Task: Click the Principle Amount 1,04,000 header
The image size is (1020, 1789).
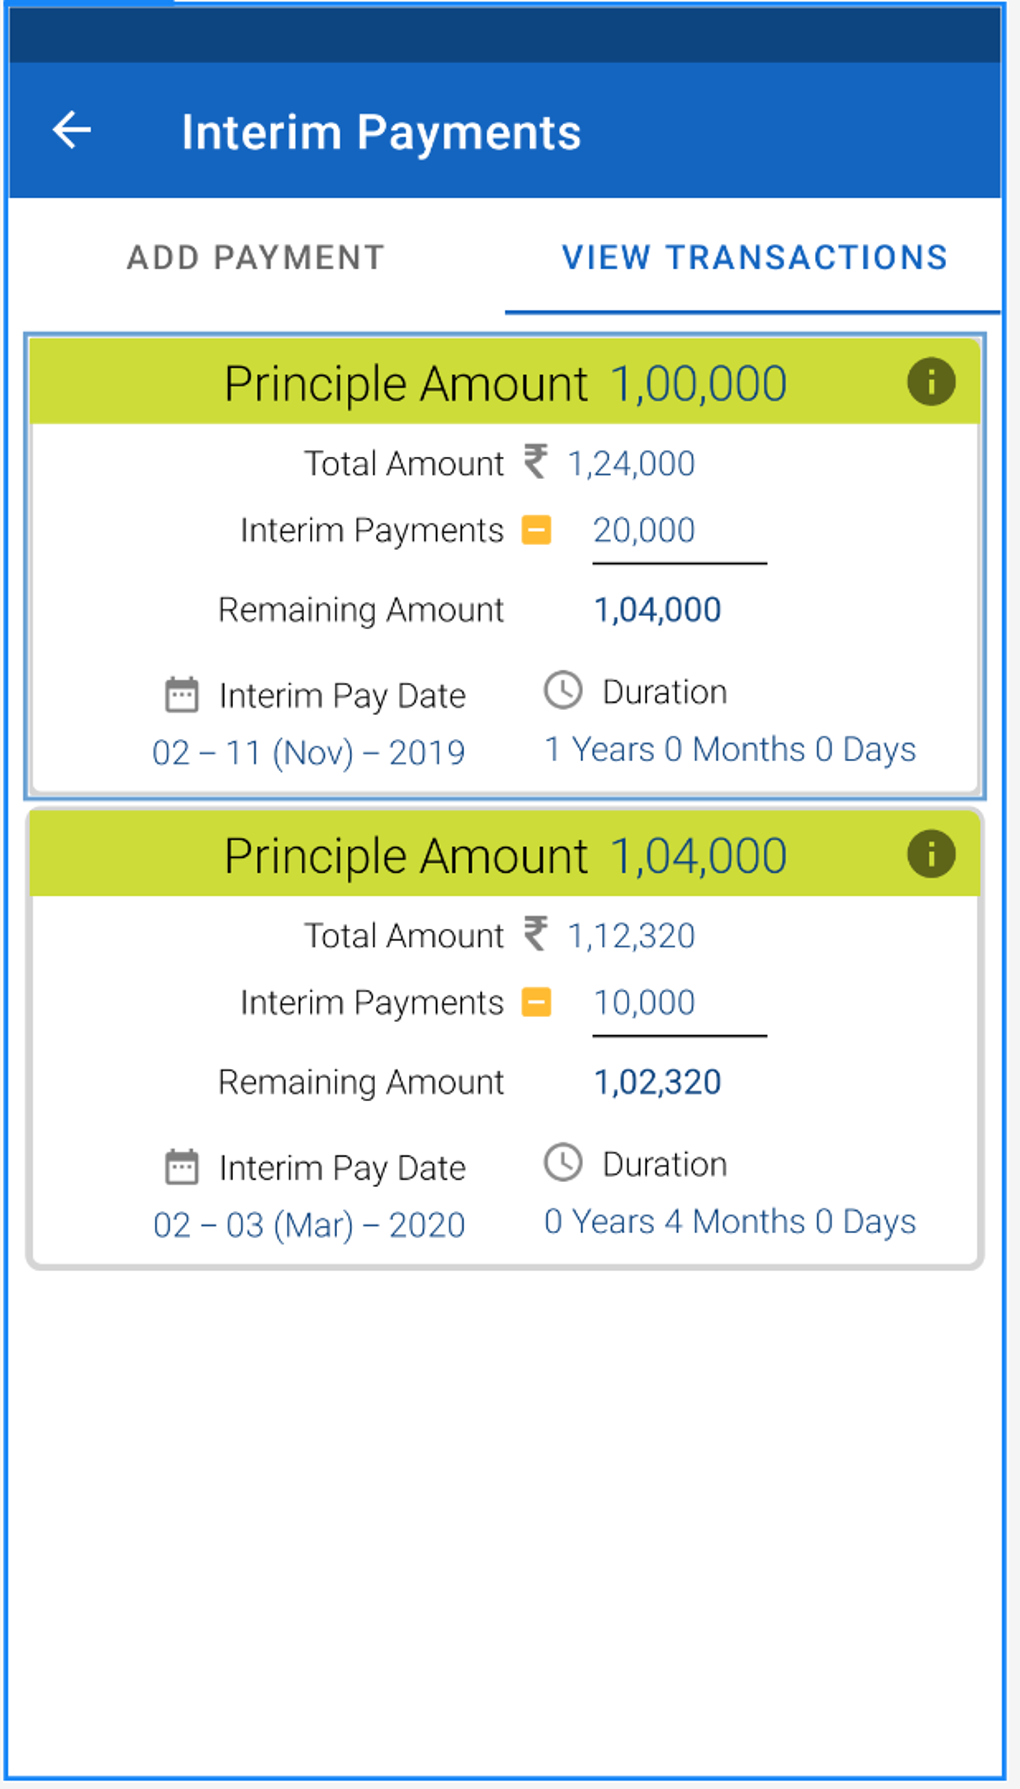Action: click(x=505, y=856)
